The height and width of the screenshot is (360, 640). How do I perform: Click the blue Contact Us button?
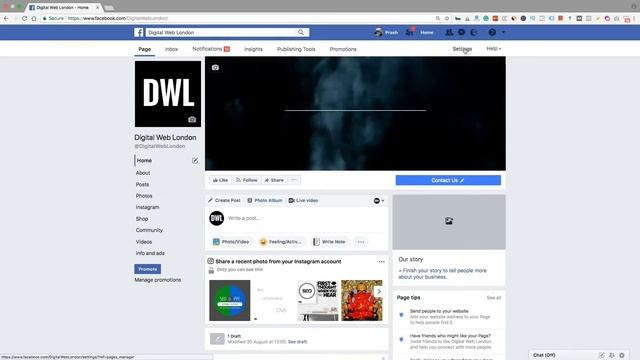coord(448,180)
